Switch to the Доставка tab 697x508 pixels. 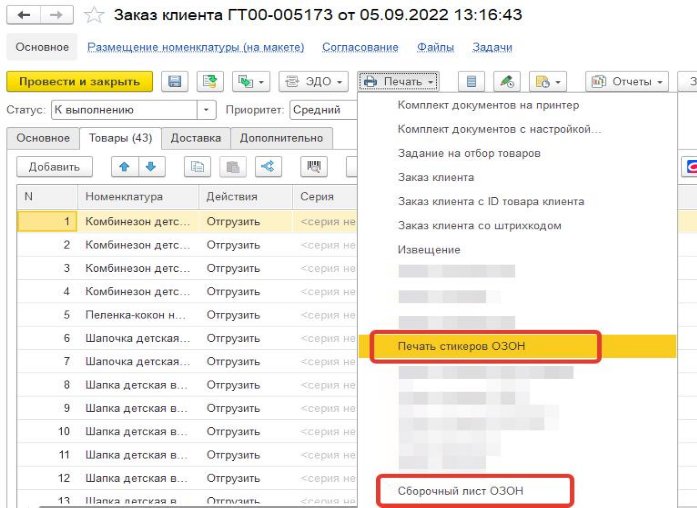(196, 138)
